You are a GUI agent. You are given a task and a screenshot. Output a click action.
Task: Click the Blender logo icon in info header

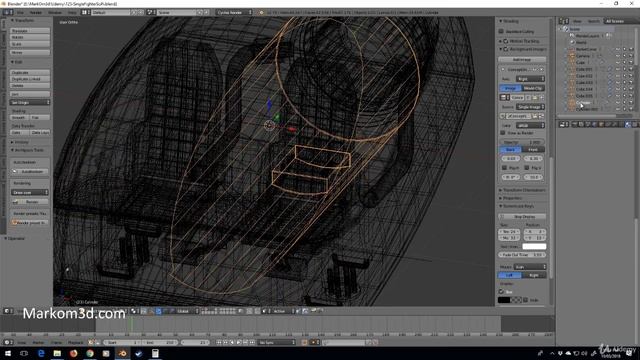click(x=261, y=13)
